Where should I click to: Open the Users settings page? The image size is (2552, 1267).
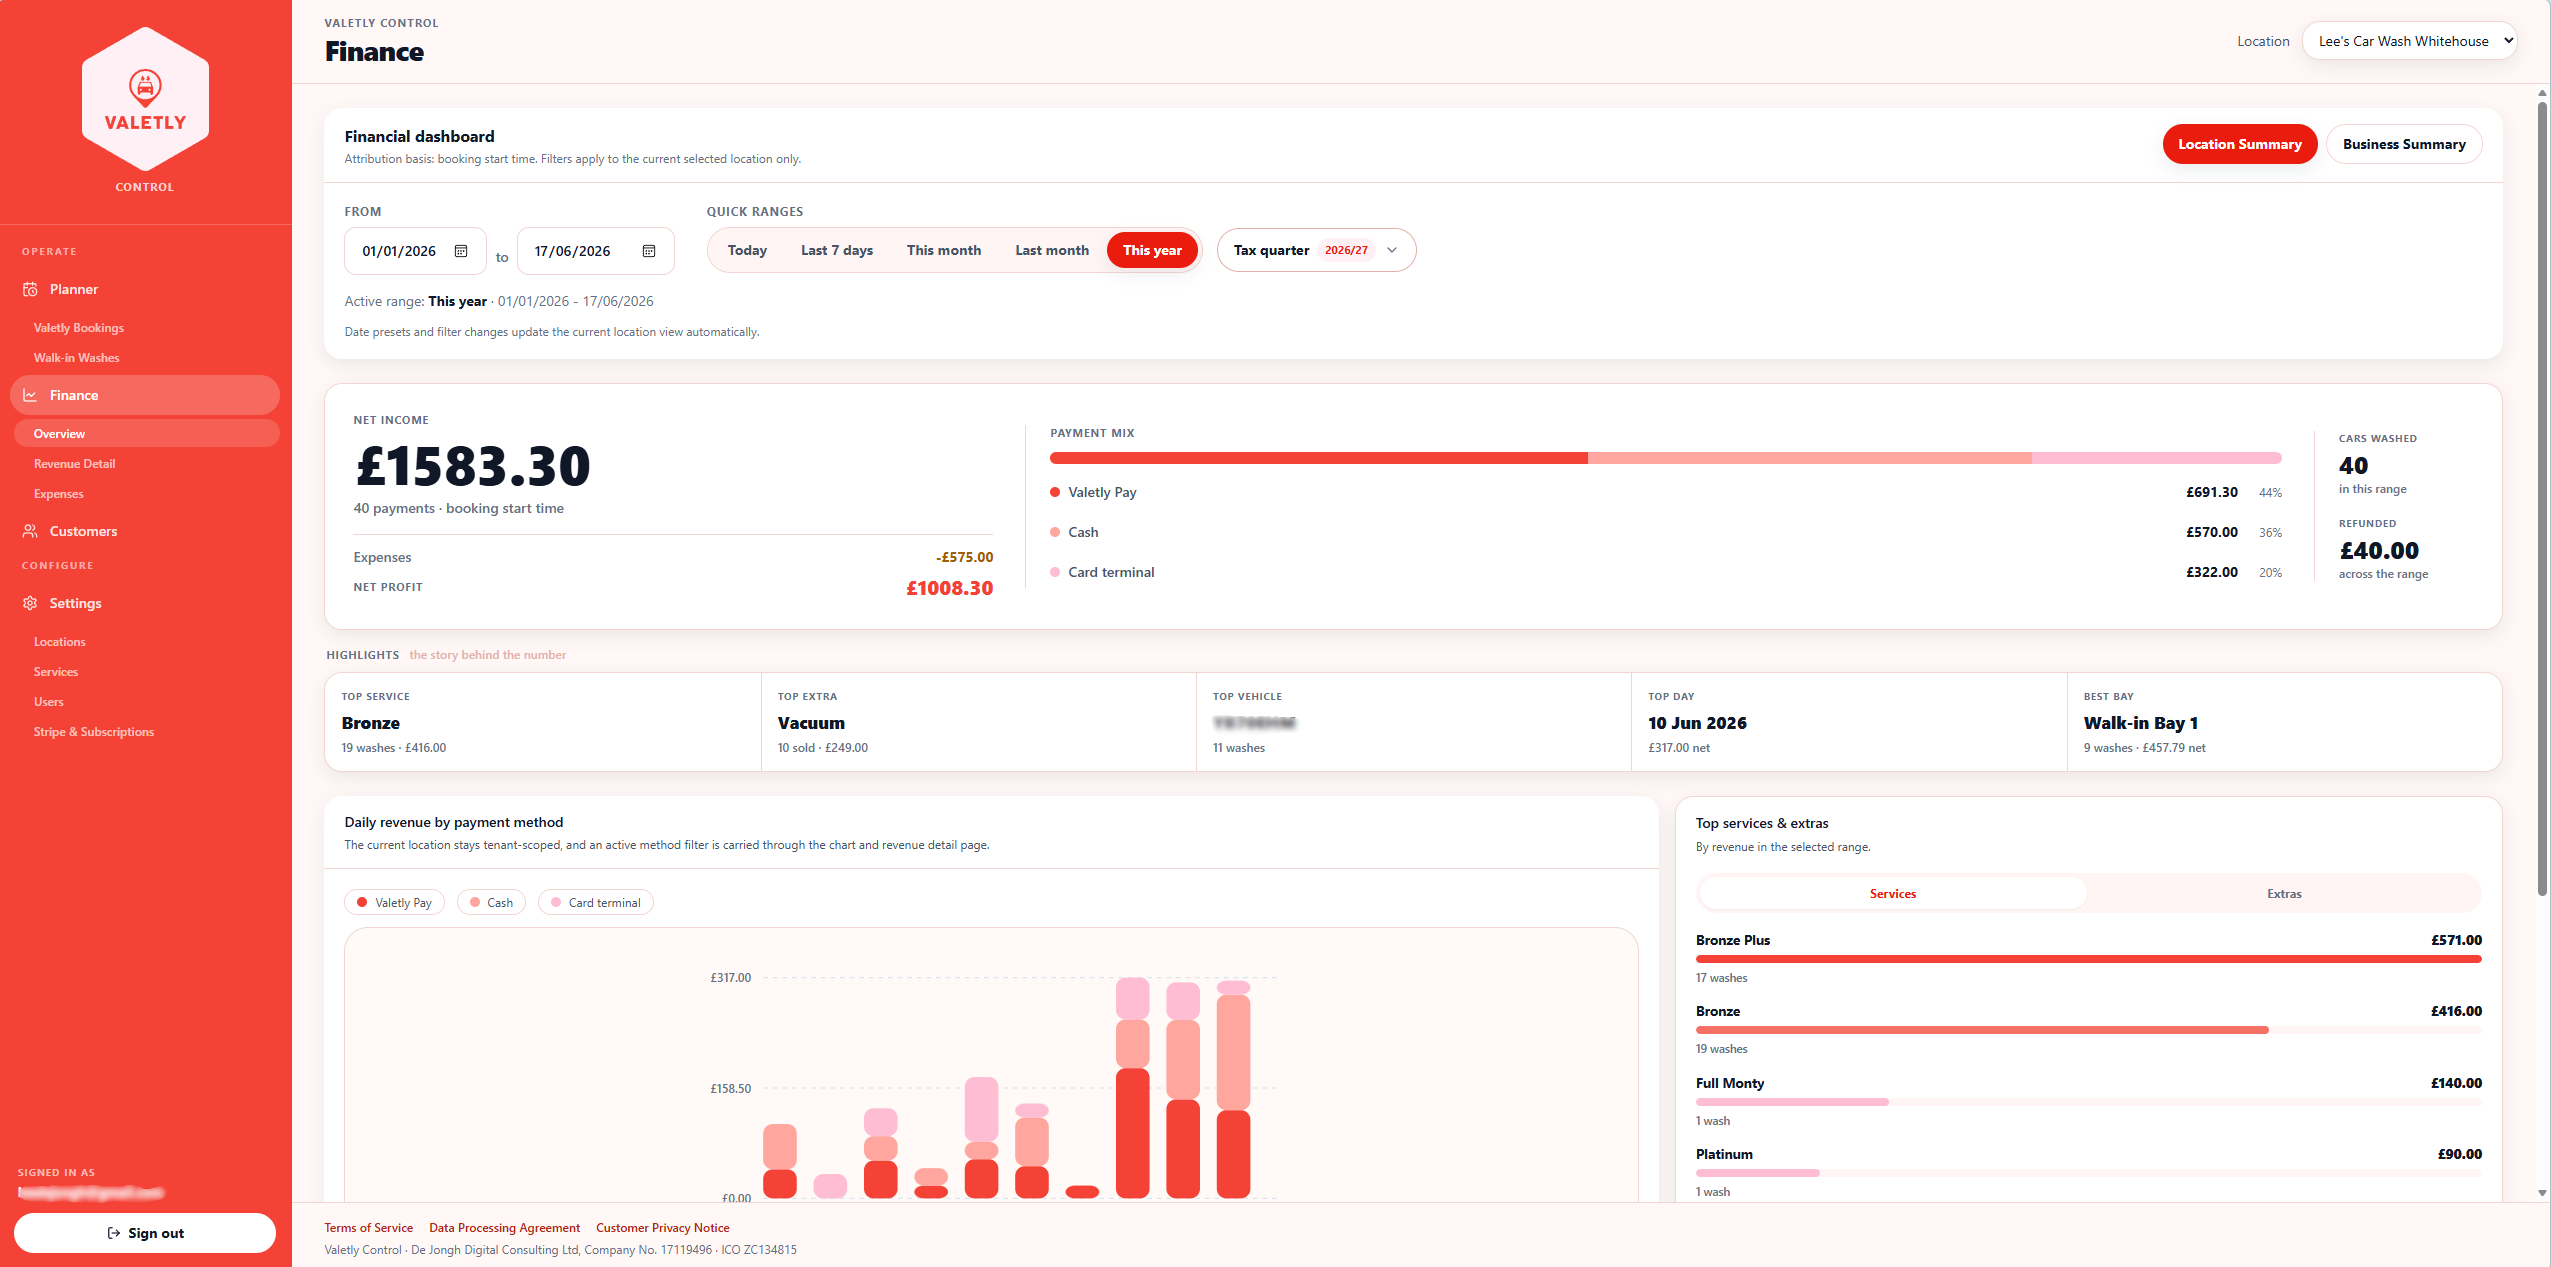(48, 702)
